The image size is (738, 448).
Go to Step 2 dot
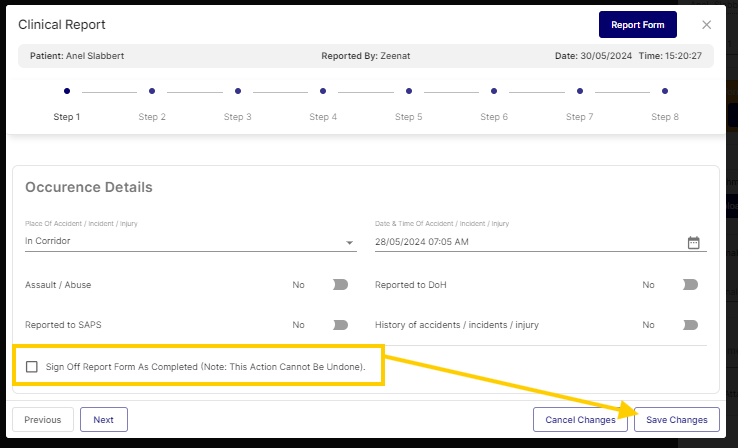pos(152,91)
